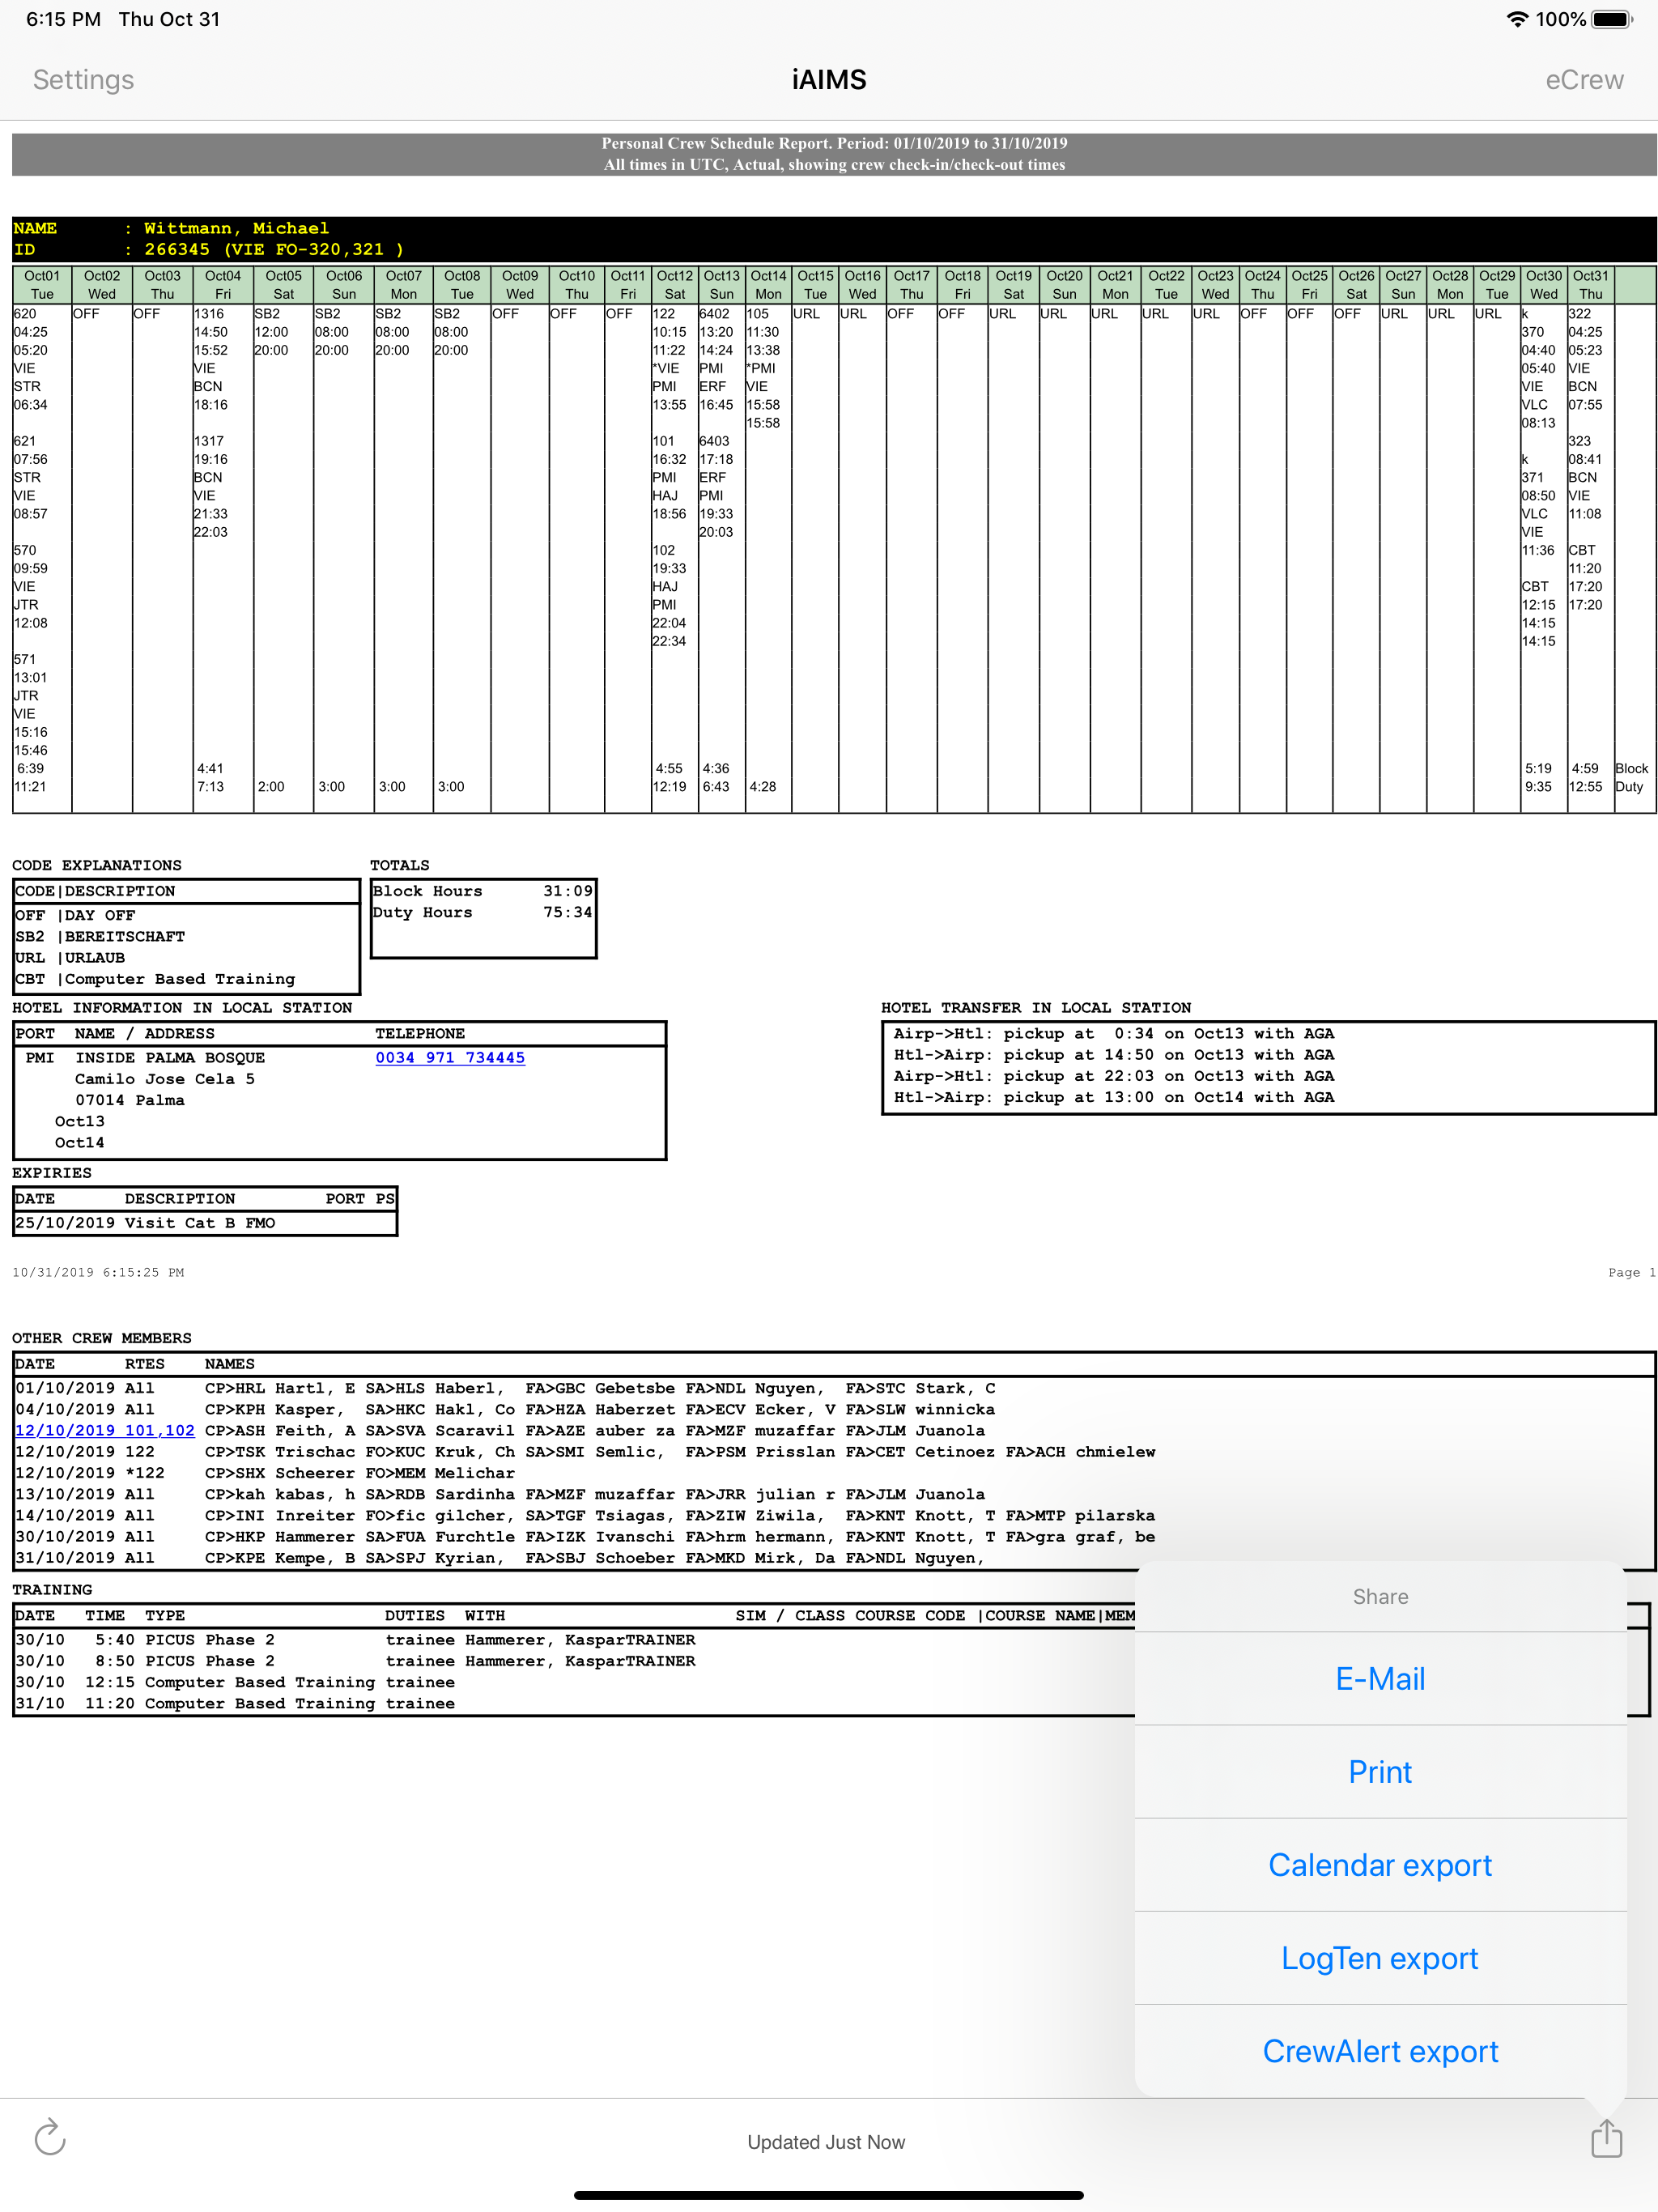Image resolution: width=1658 pixels, height=2212 pixels.
Task: Tap the Share popover title
Action: pyautogui.click(x=1380, y=1597)
